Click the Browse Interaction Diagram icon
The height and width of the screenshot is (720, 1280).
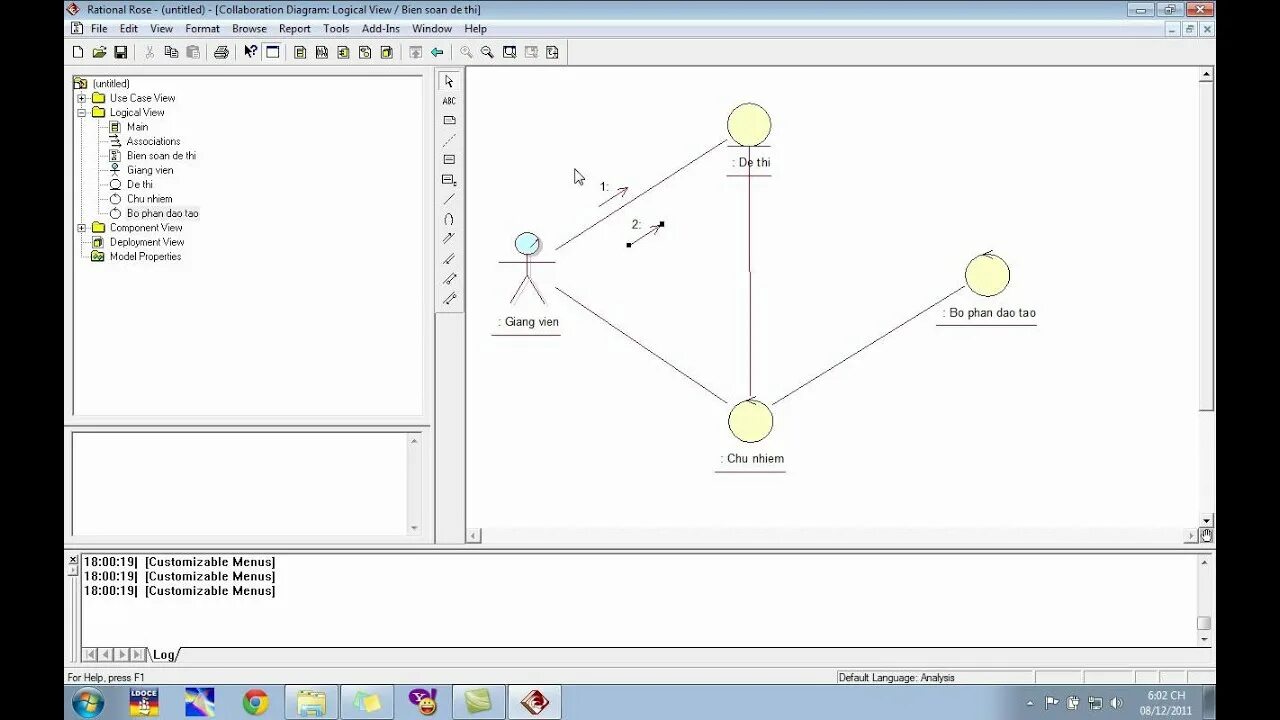click(321, 52)
